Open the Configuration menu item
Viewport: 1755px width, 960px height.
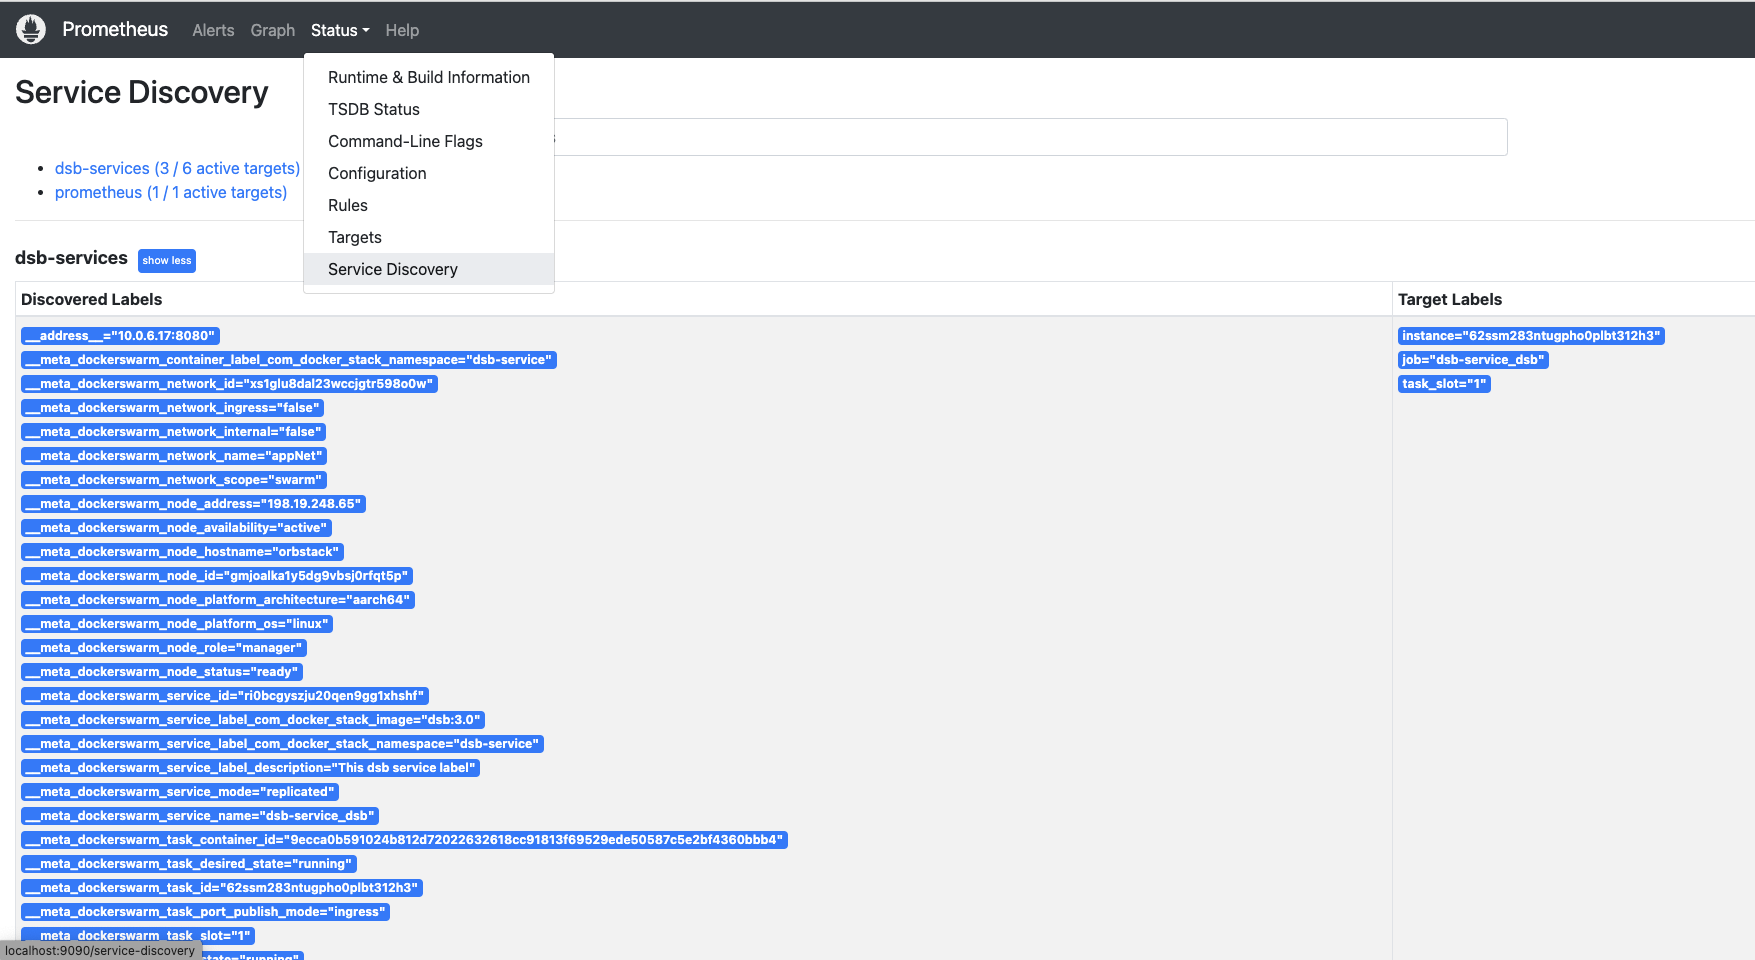[377, 173]
